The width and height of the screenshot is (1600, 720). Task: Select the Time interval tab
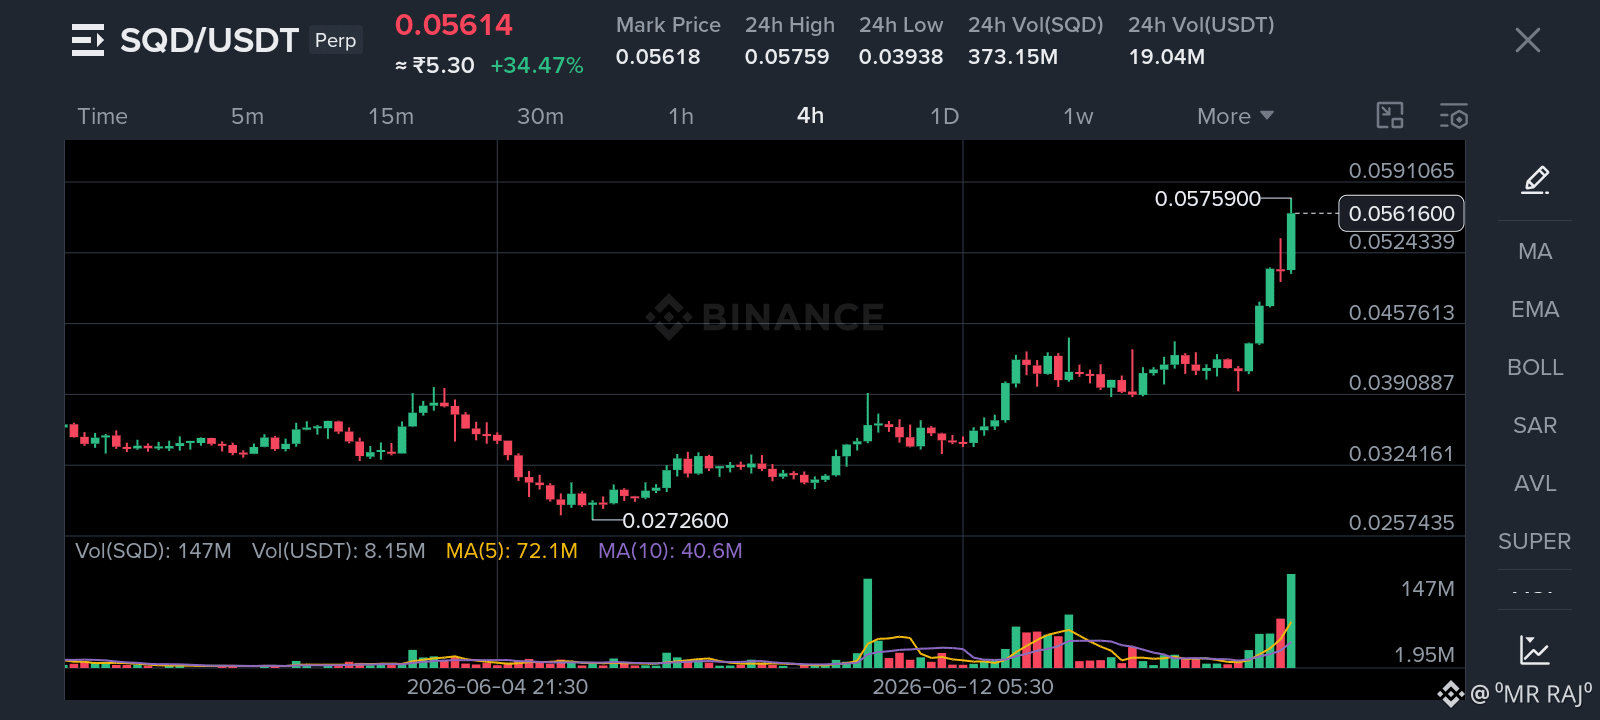103,116
